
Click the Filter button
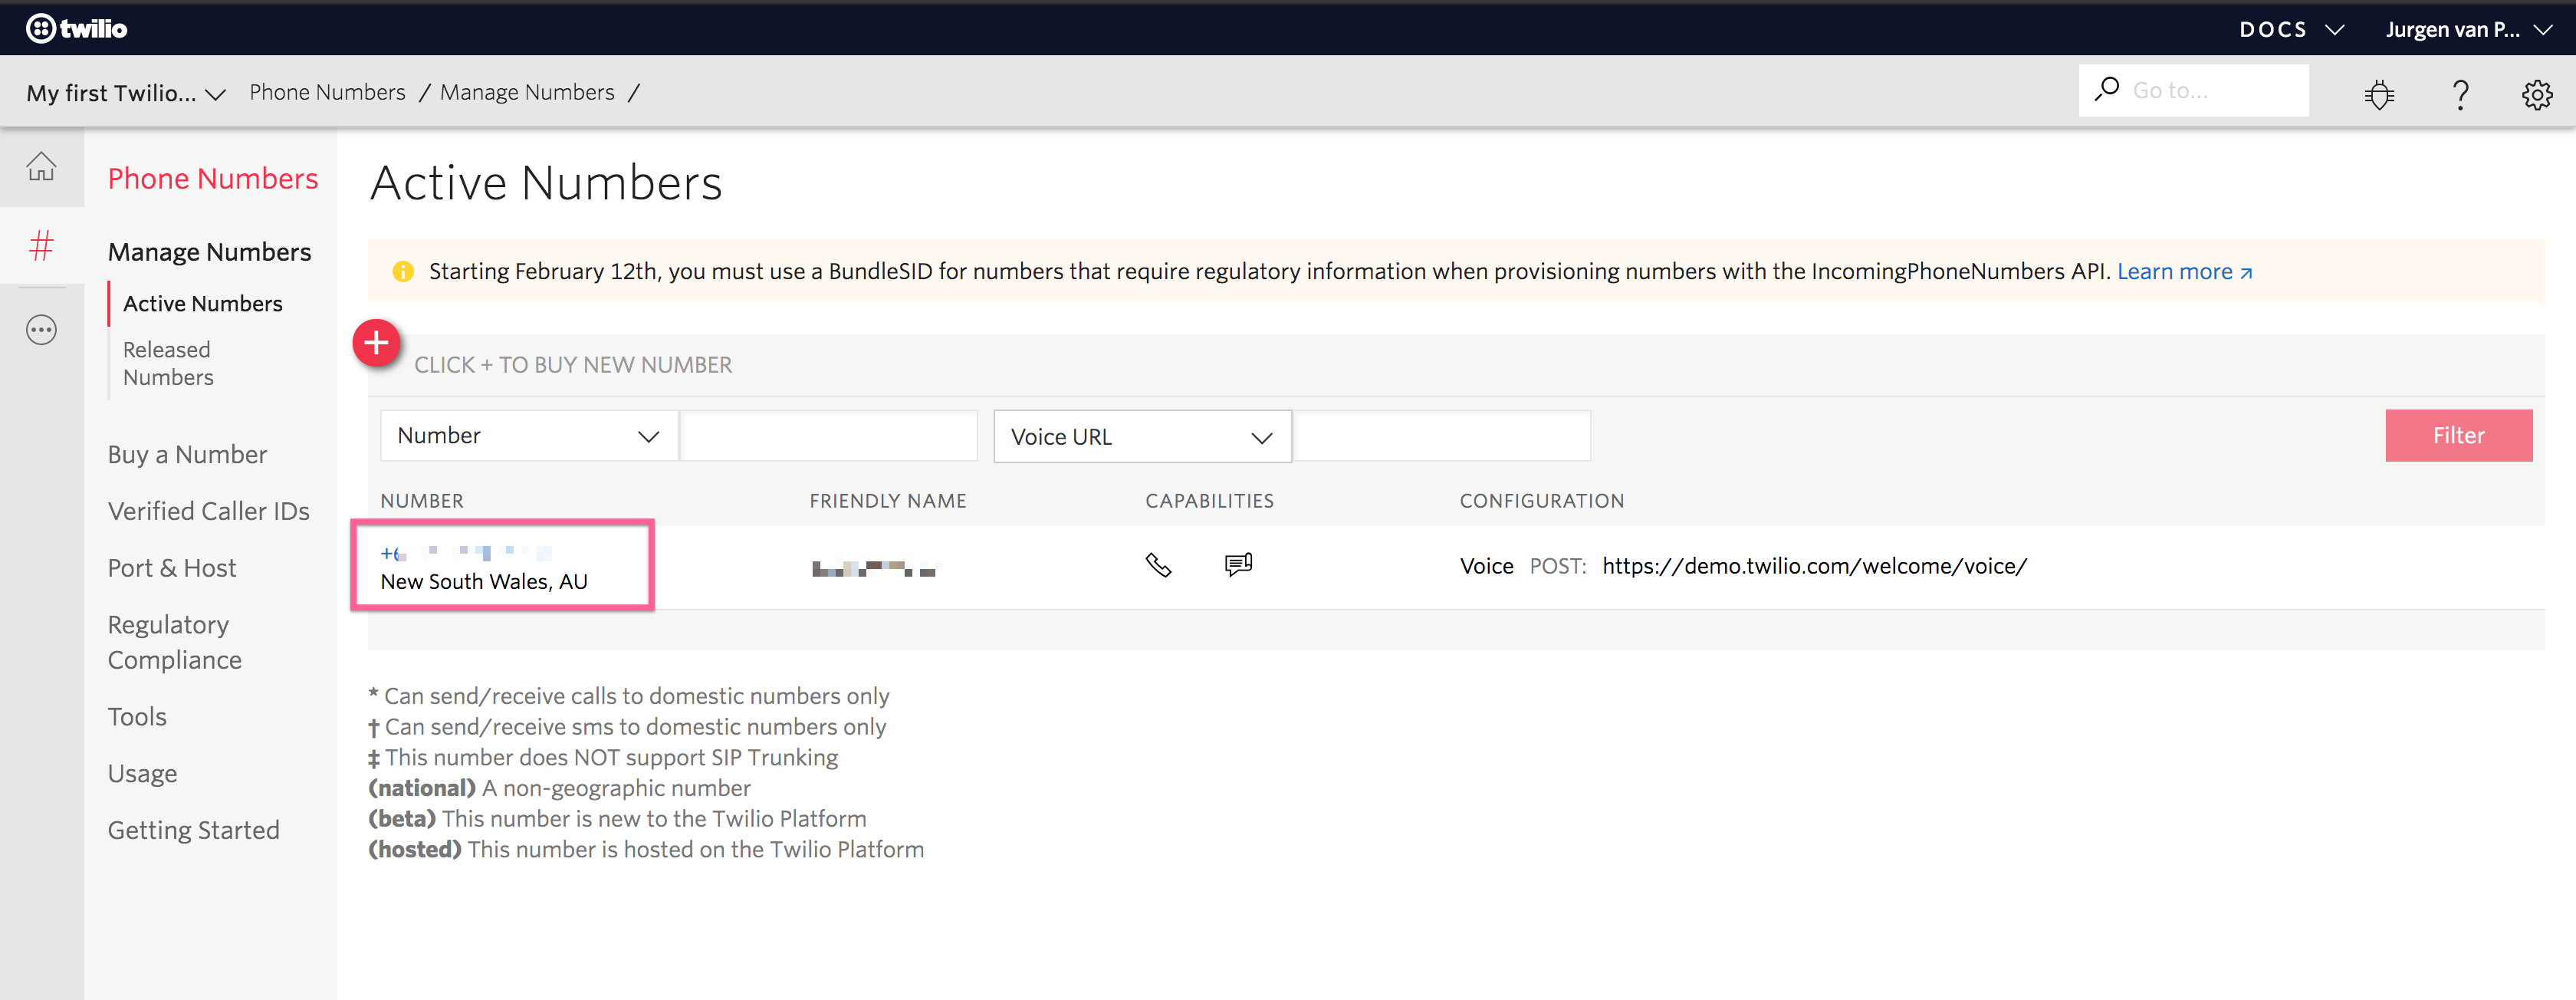click(2458, 435)
